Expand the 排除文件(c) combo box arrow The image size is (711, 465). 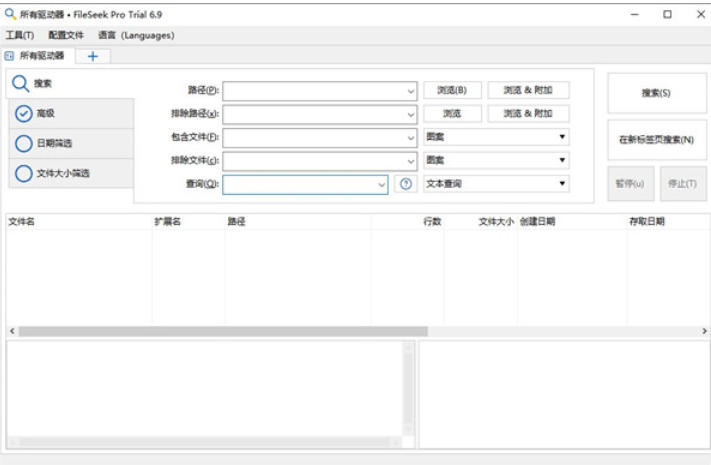[410, 161]
